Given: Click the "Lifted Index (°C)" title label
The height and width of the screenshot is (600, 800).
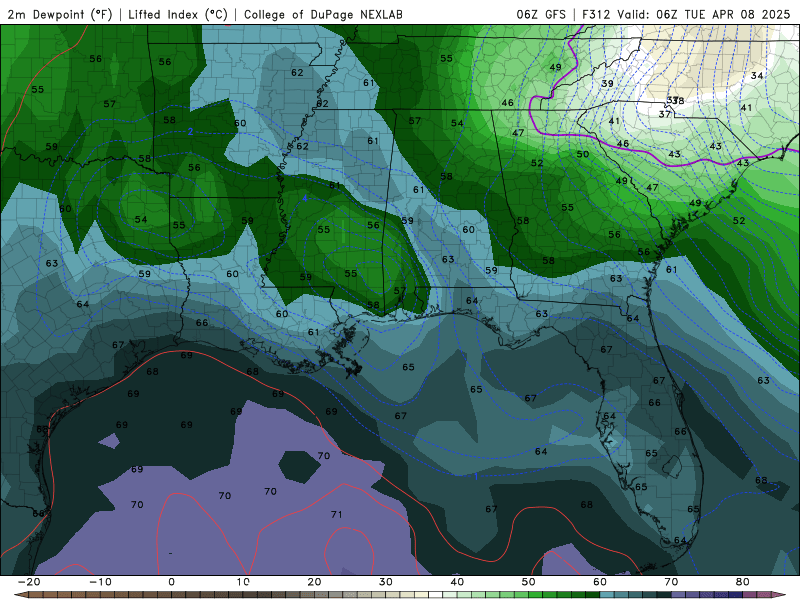Looking at the screenshot, I should click(178, 14).
